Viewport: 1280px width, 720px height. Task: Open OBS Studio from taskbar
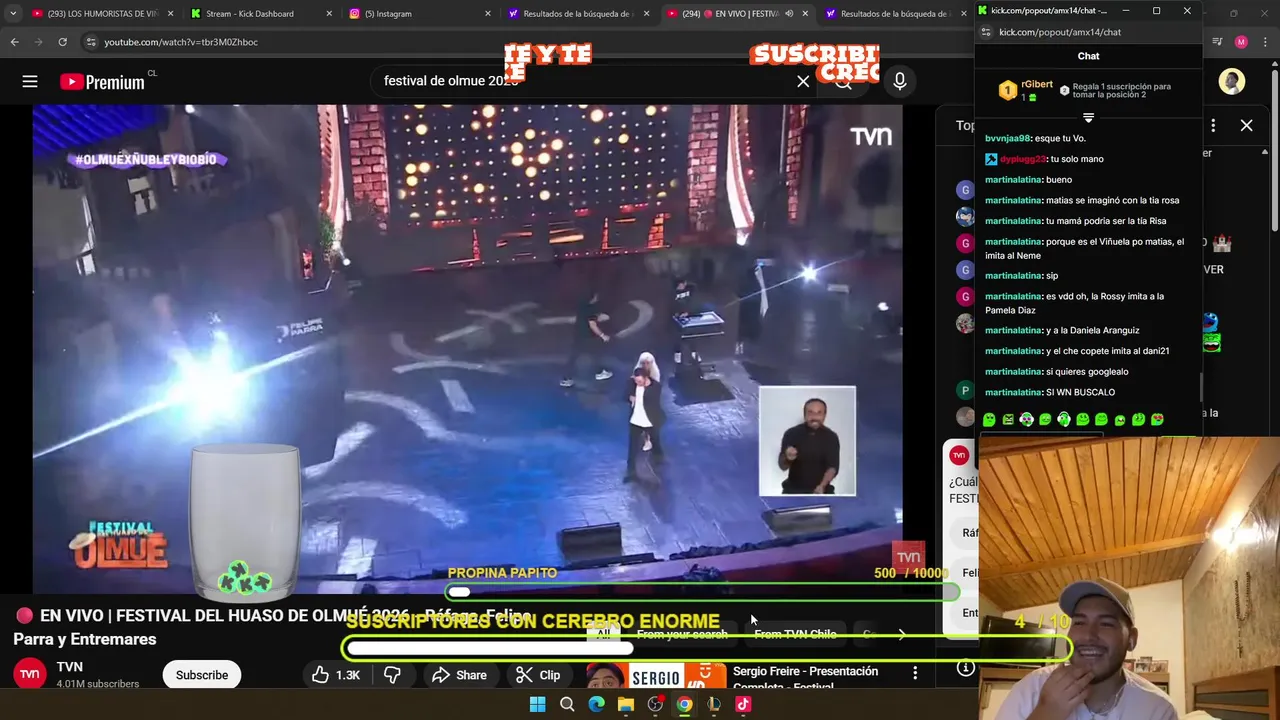pyautogui.click(x=655, y=704)
